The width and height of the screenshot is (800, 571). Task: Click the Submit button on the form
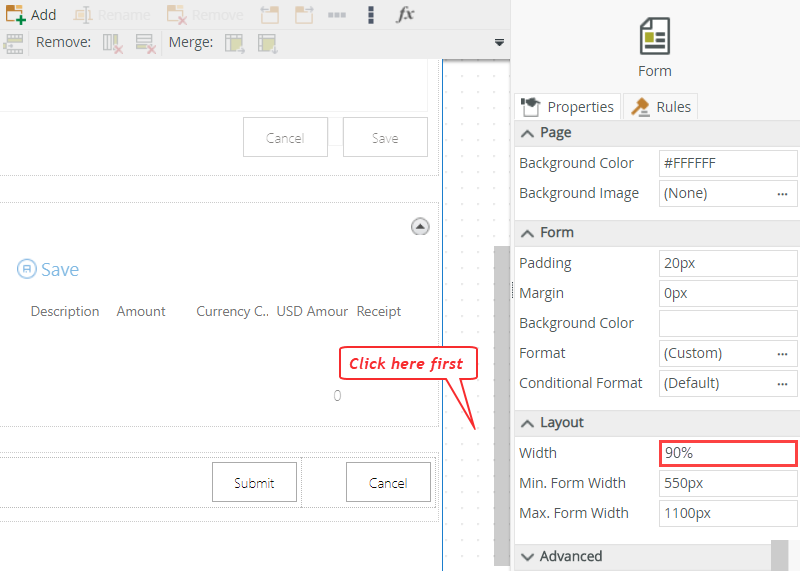point(254,482)
